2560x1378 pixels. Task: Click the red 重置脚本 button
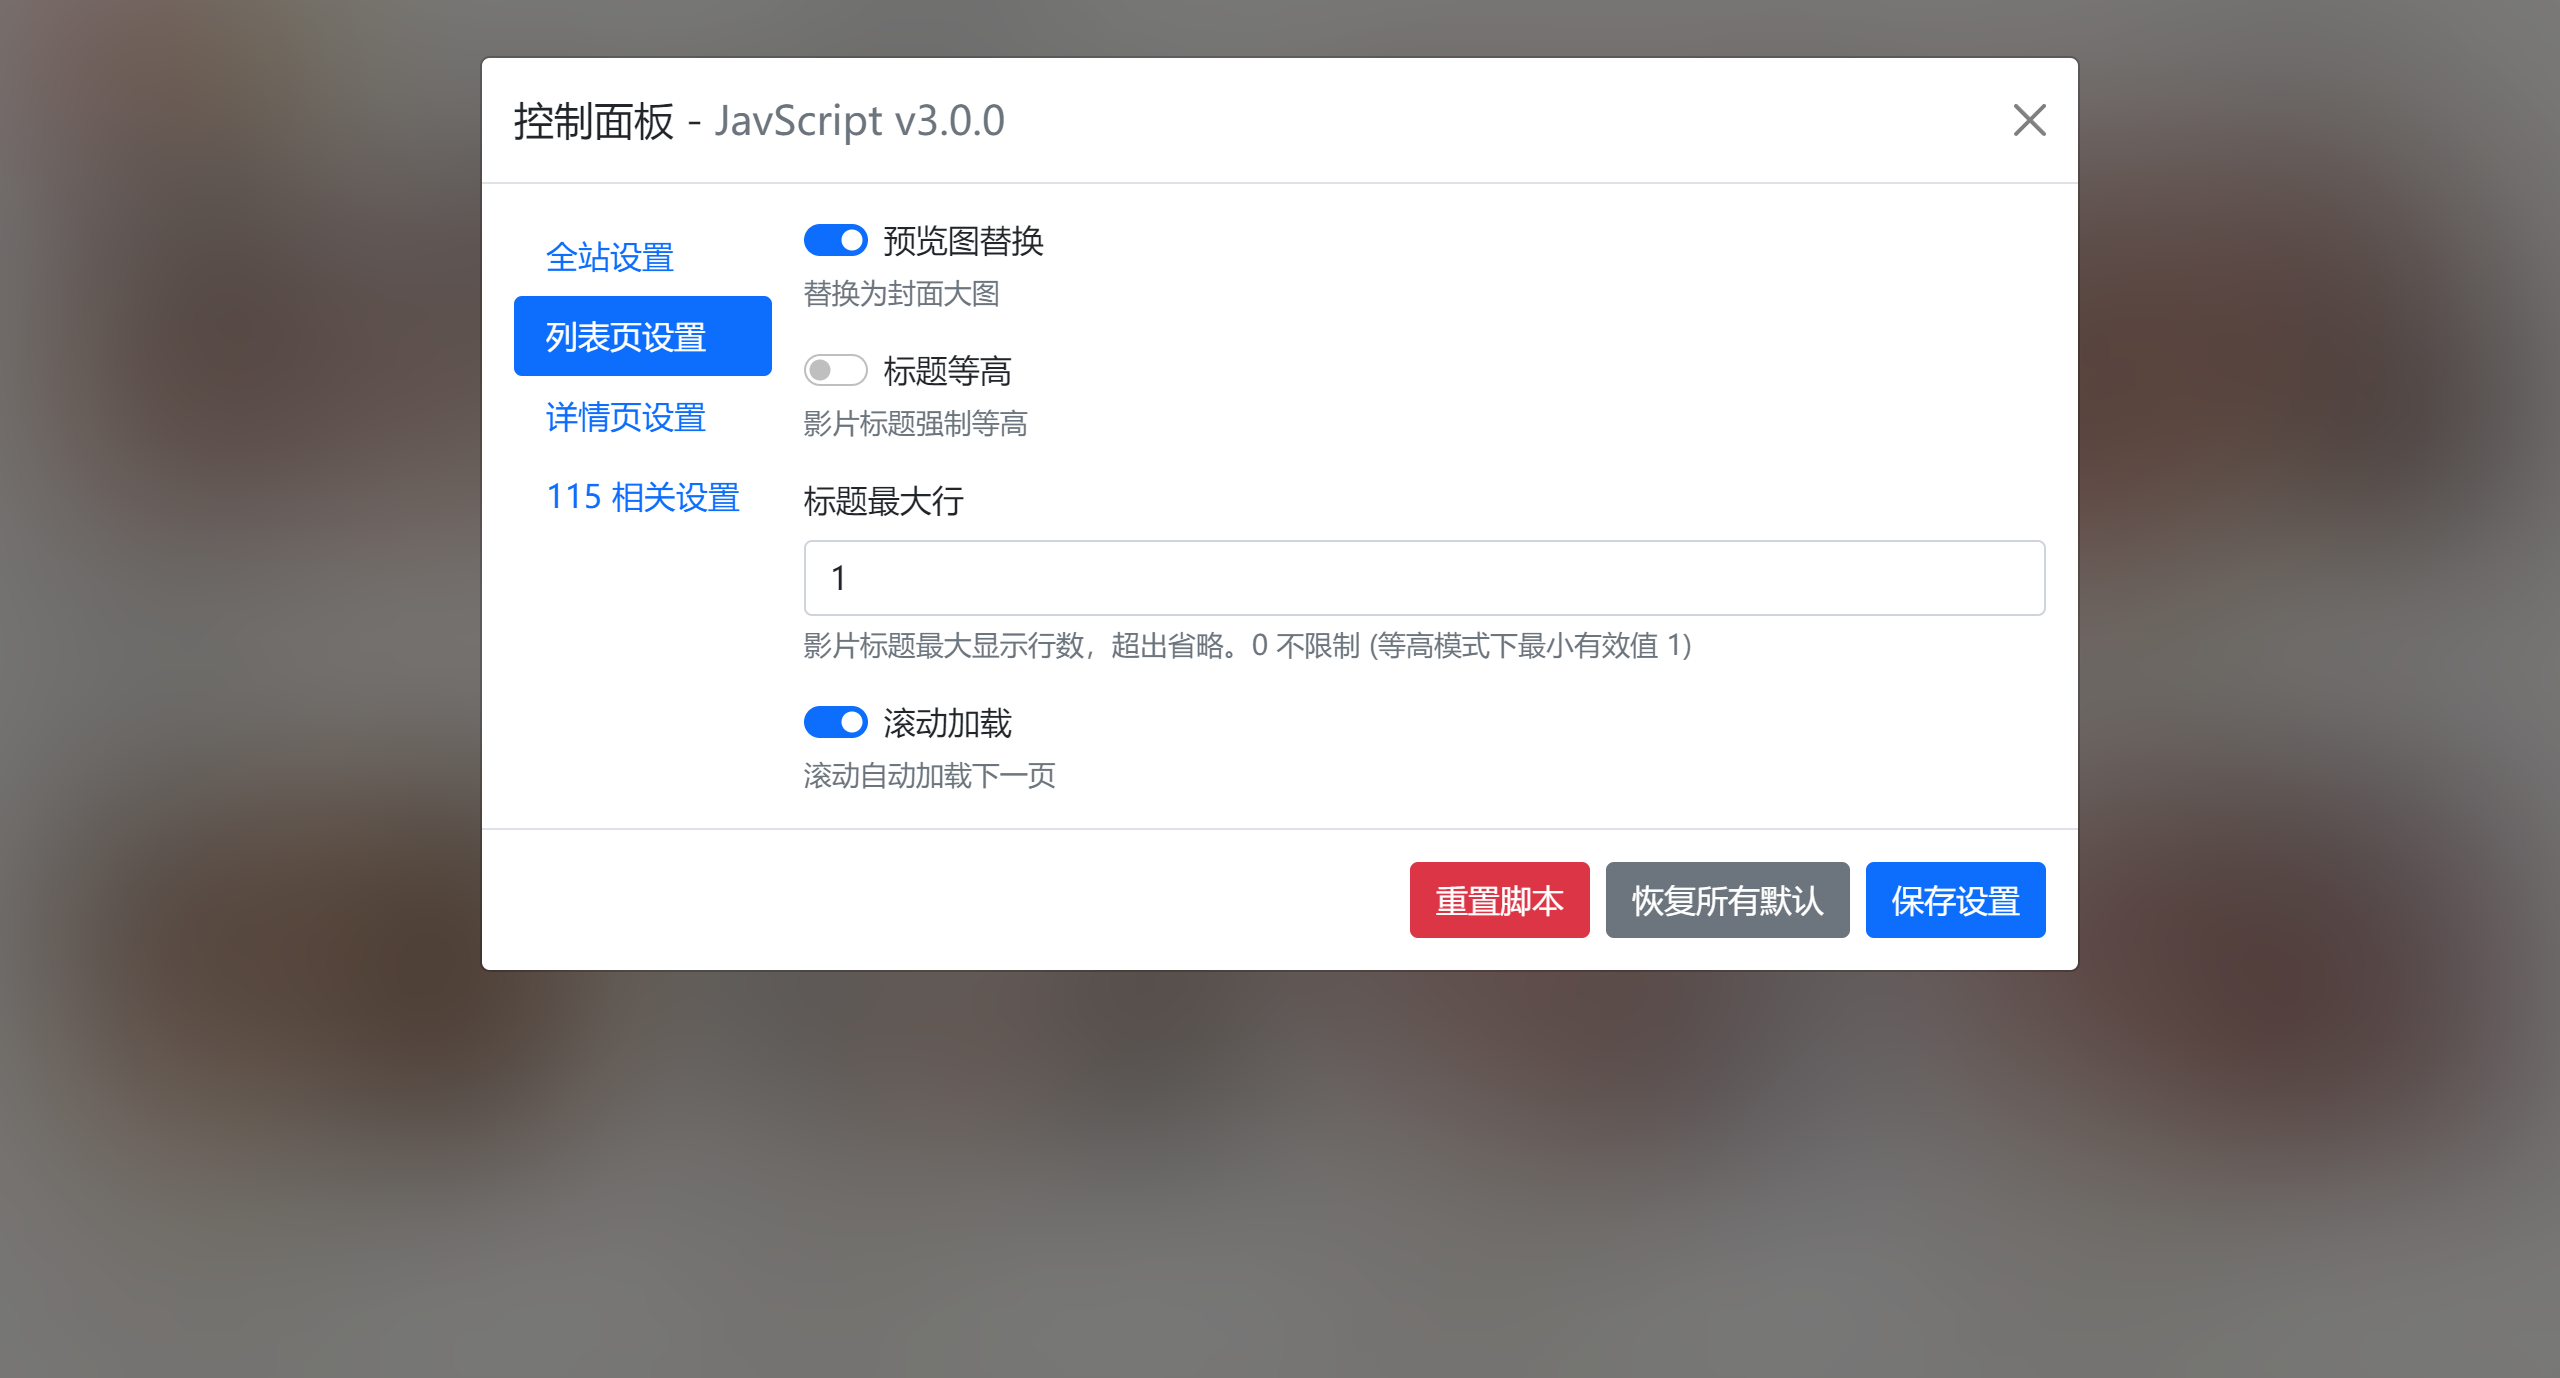(1499, 900)
